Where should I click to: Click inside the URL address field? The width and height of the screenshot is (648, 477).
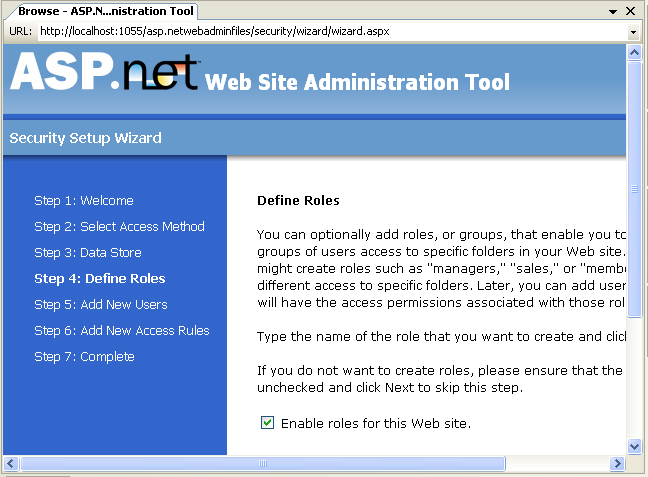[x=330, y=31]
